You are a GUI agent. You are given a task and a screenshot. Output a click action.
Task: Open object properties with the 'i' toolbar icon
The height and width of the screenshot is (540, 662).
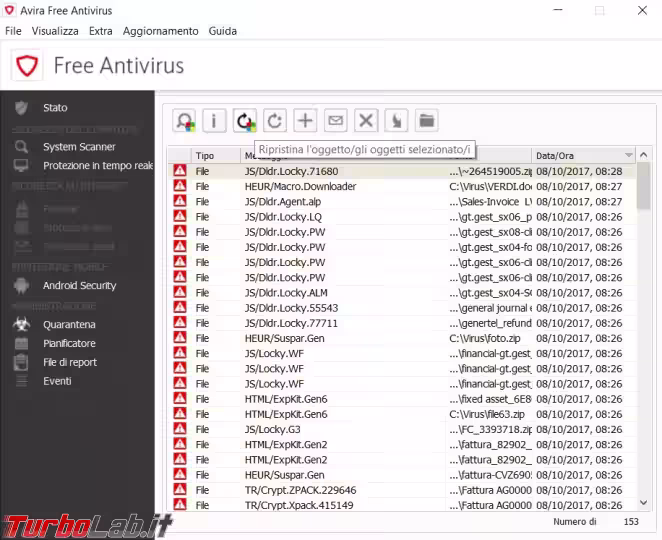214,121
